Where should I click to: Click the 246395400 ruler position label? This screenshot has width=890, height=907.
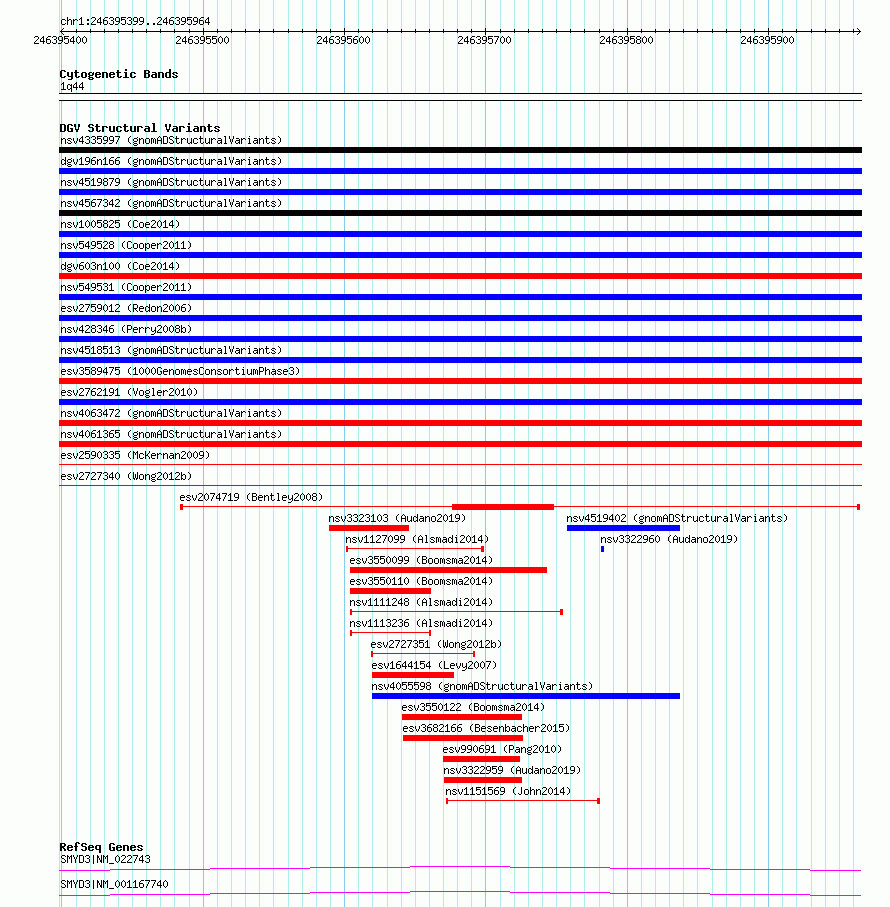61,40
